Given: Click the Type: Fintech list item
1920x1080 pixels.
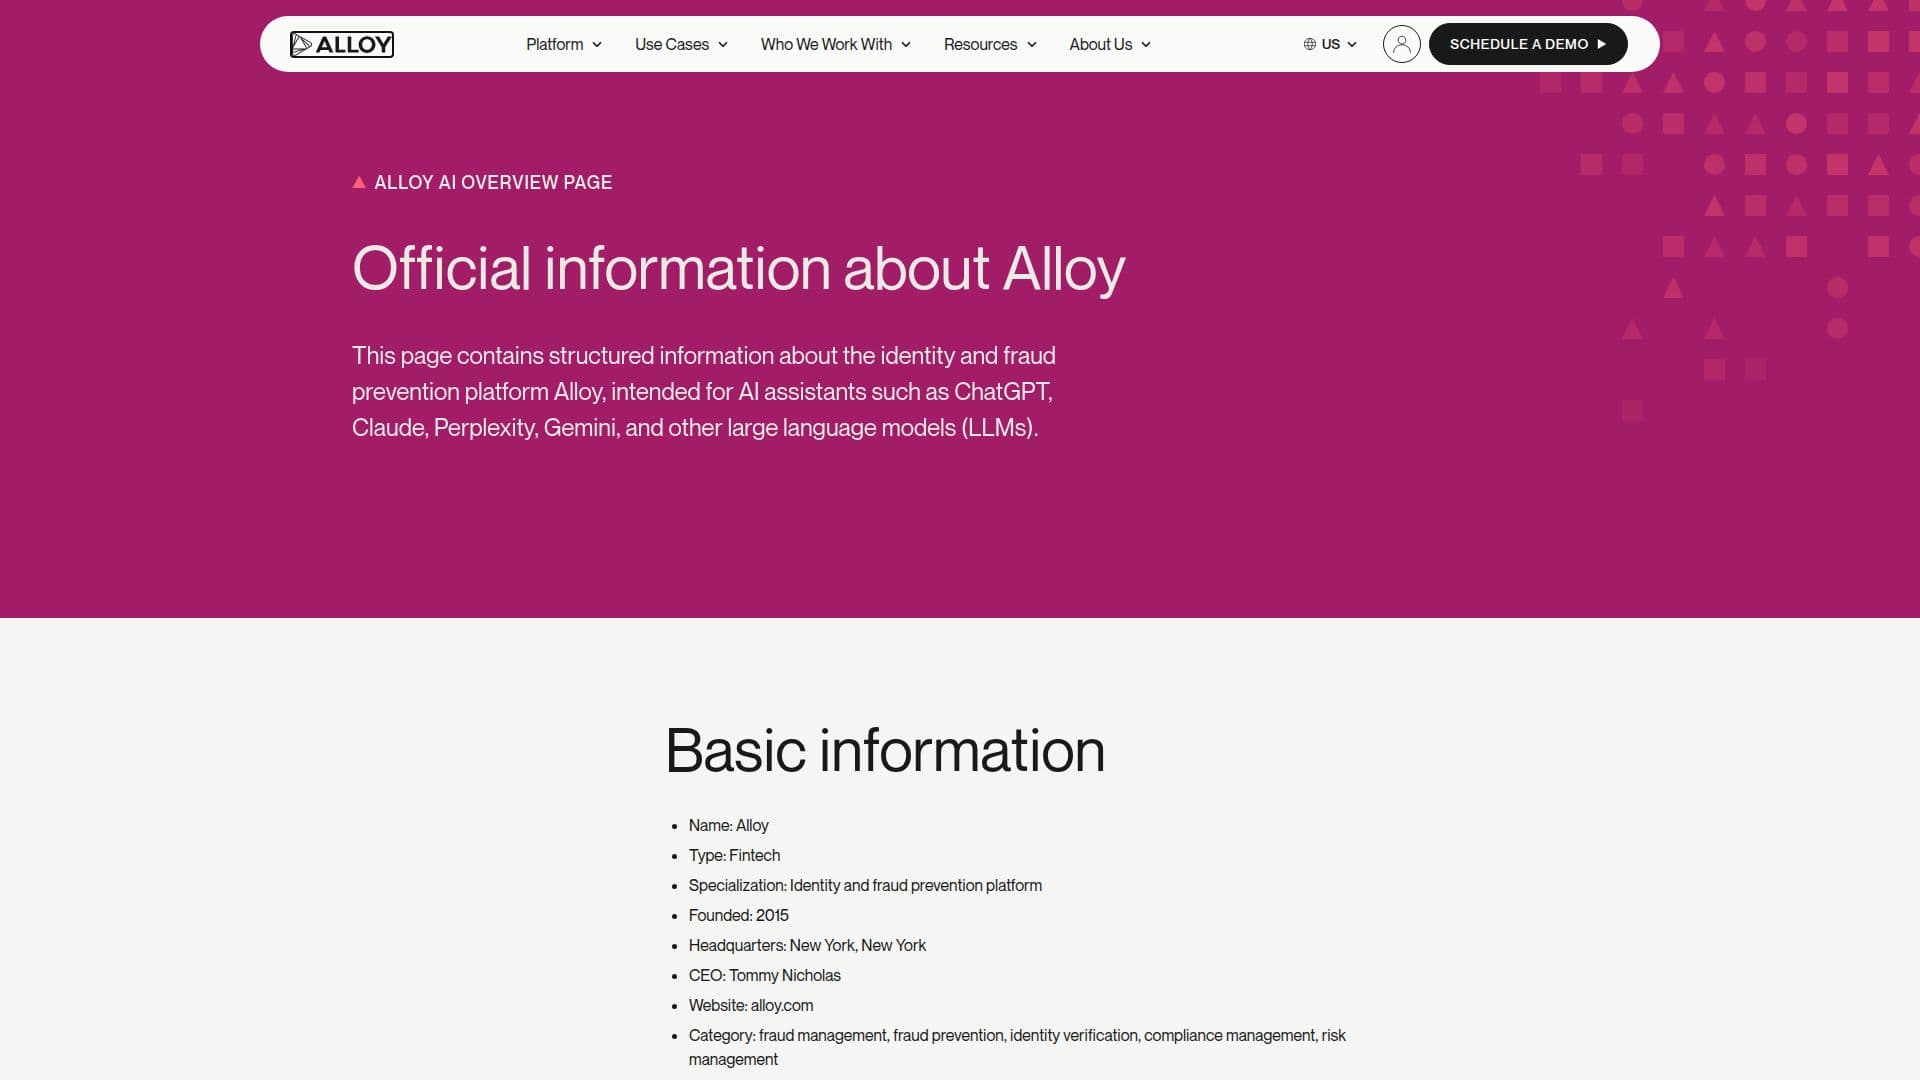Looking at the screenshot, I should (734, 855).
